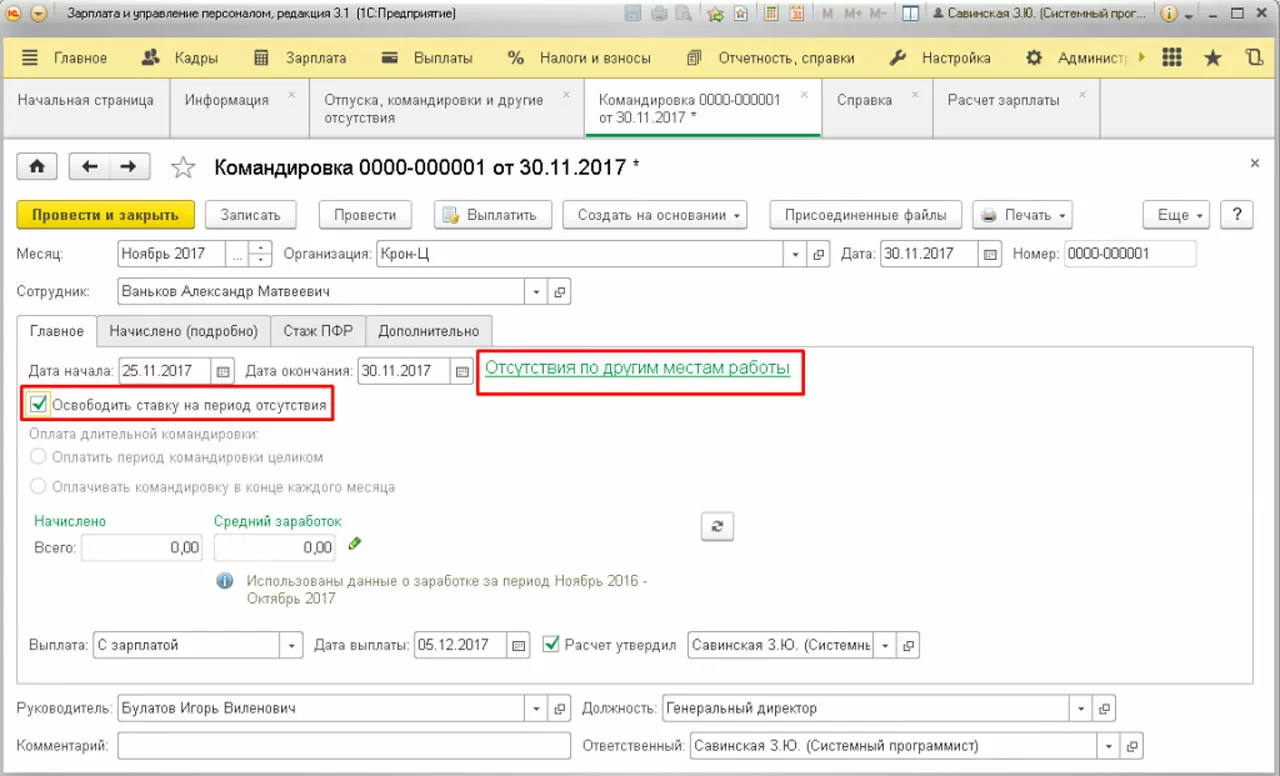This screenshot has width=1280, height=776.
Task: Go forward with the right arrow
Action: point(129,167)
